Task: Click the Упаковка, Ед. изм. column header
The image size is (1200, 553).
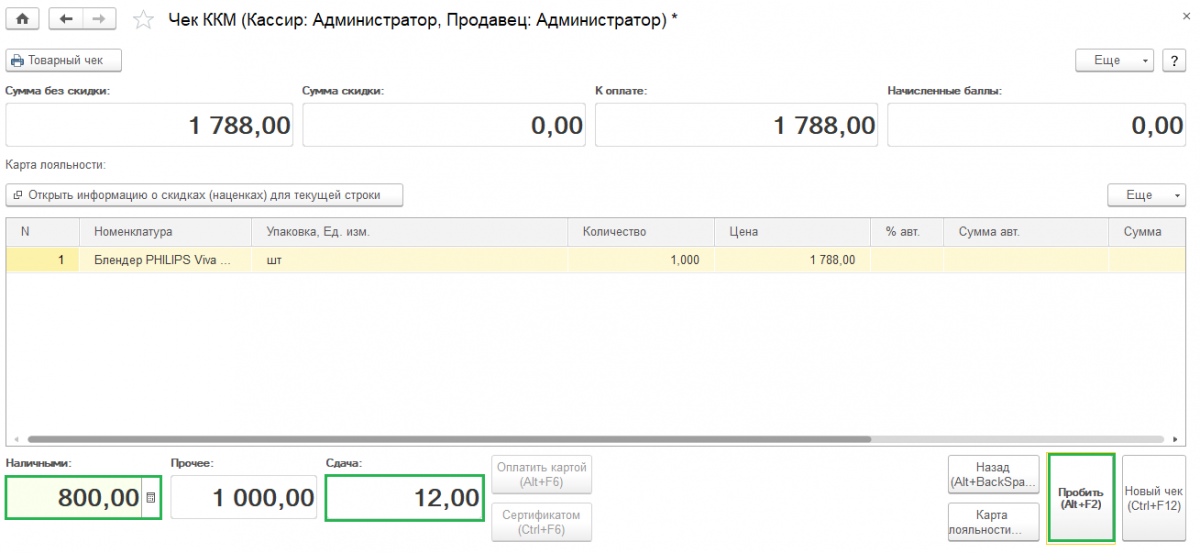Action: click(x=410, y=232)
